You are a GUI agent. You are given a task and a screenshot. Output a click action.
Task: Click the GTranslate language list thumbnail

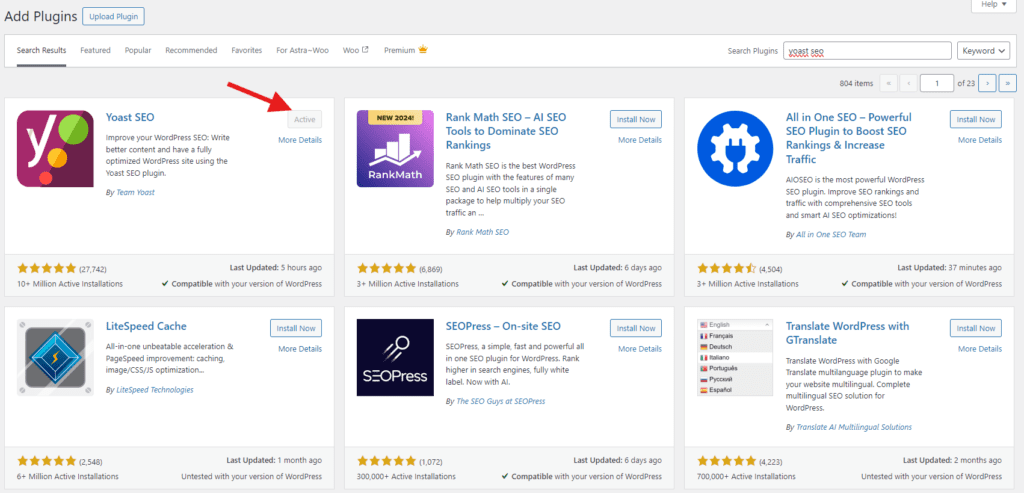pyautogui.click(x=735, y=358)
